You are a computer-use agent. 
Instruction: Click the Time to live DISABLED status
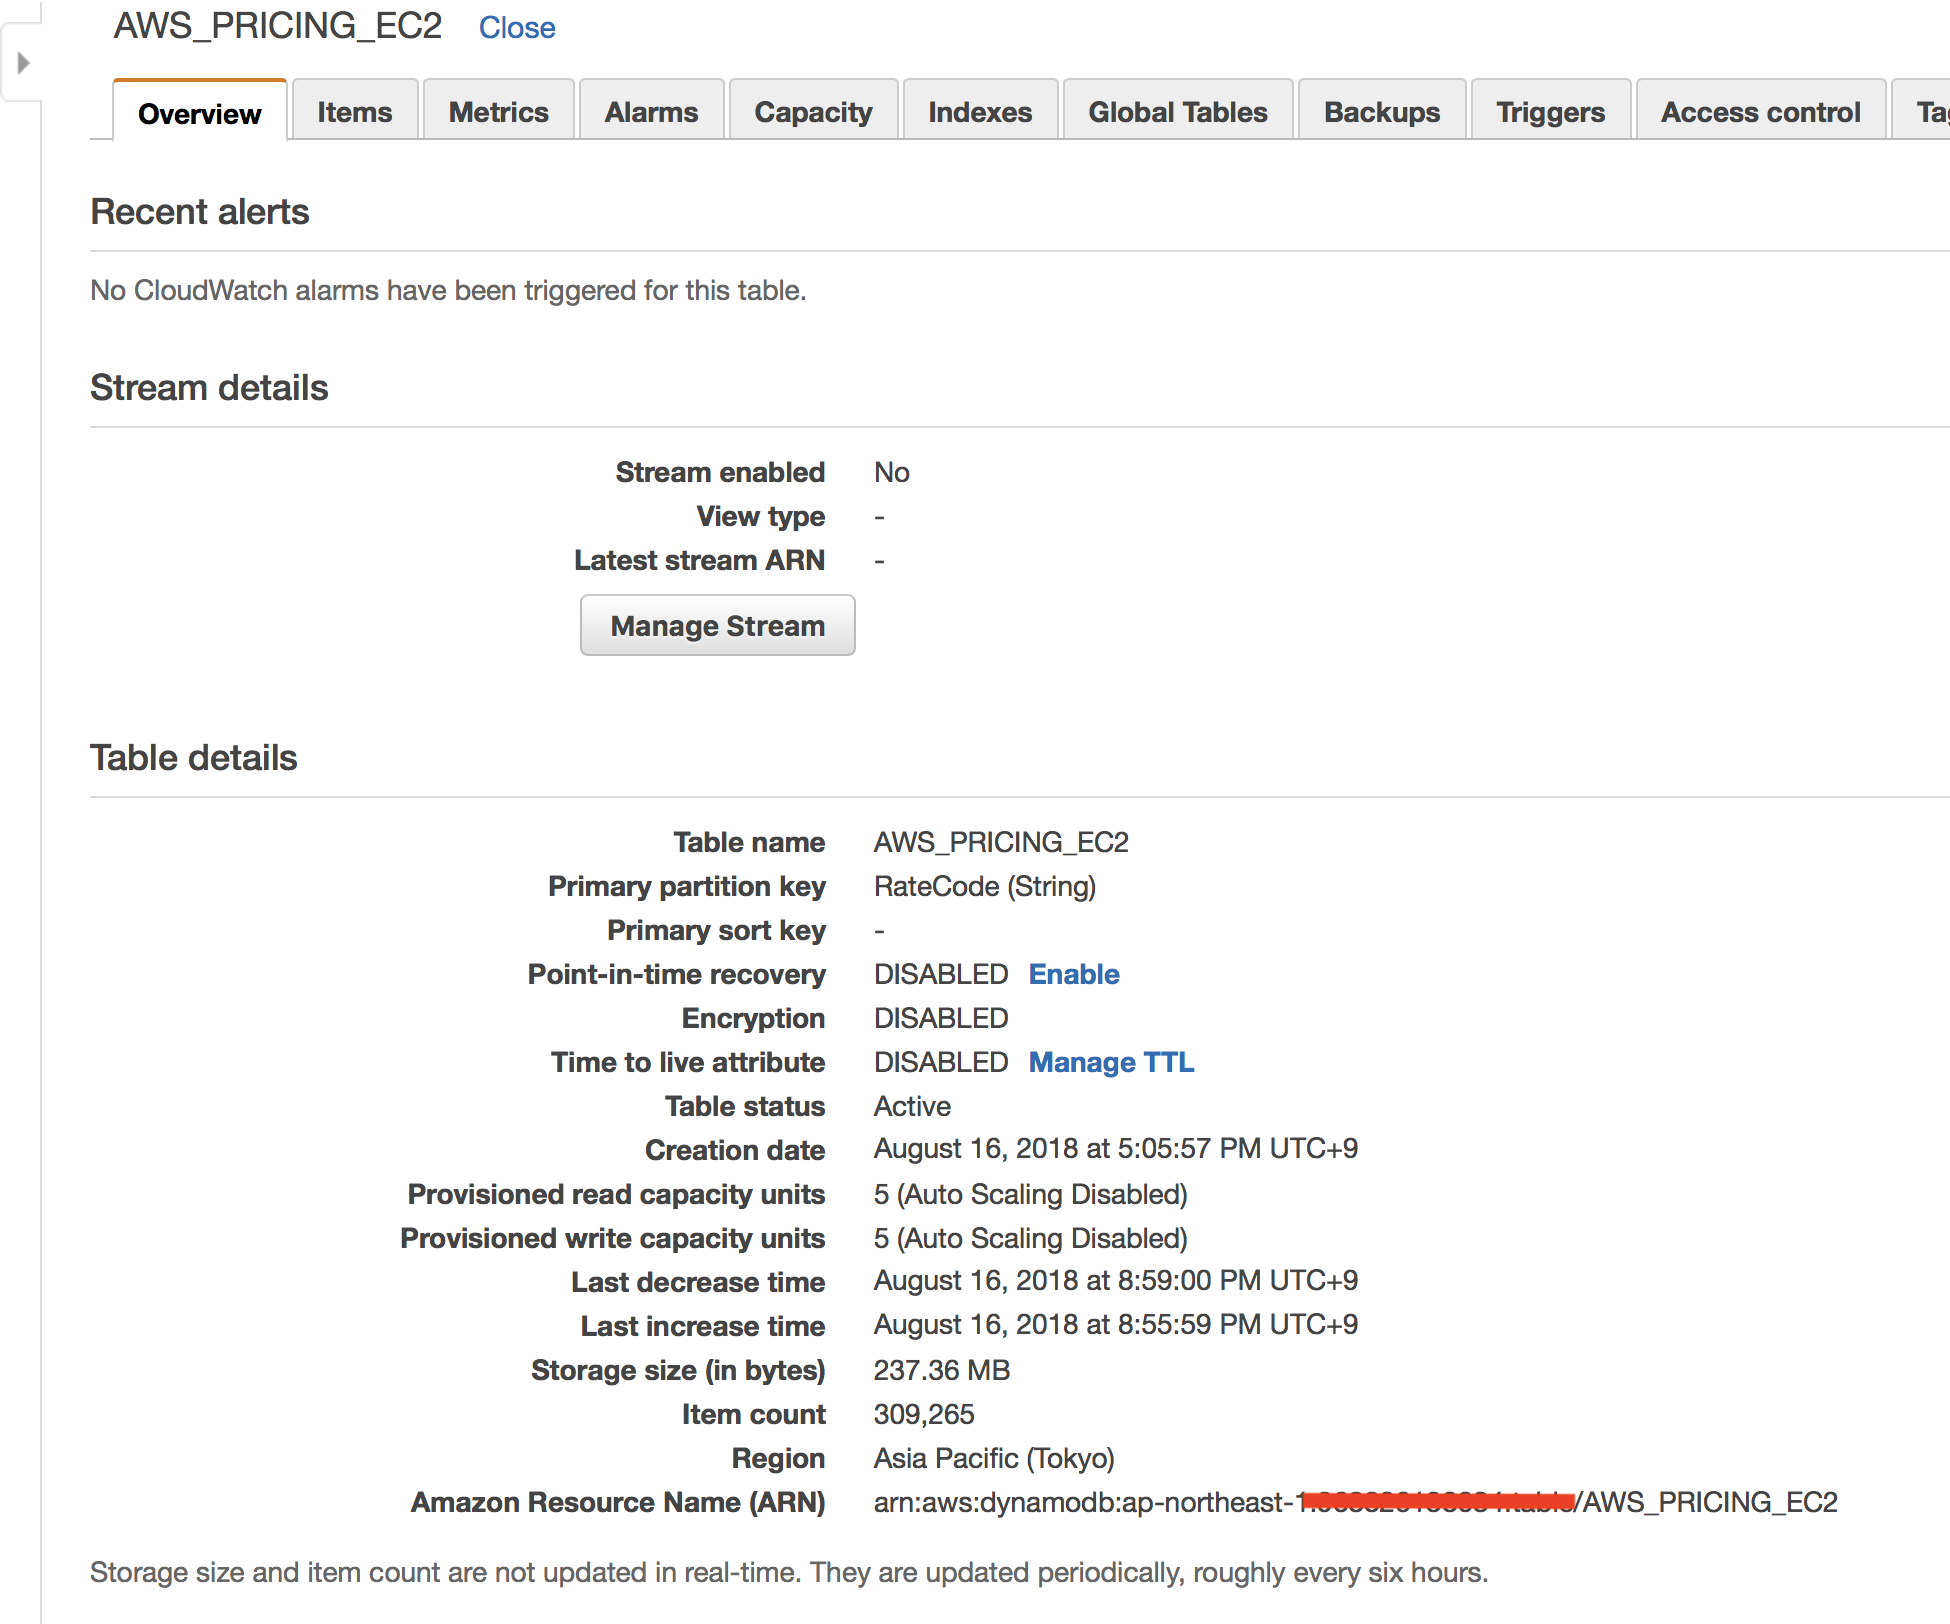click(x=941, y=1062)
